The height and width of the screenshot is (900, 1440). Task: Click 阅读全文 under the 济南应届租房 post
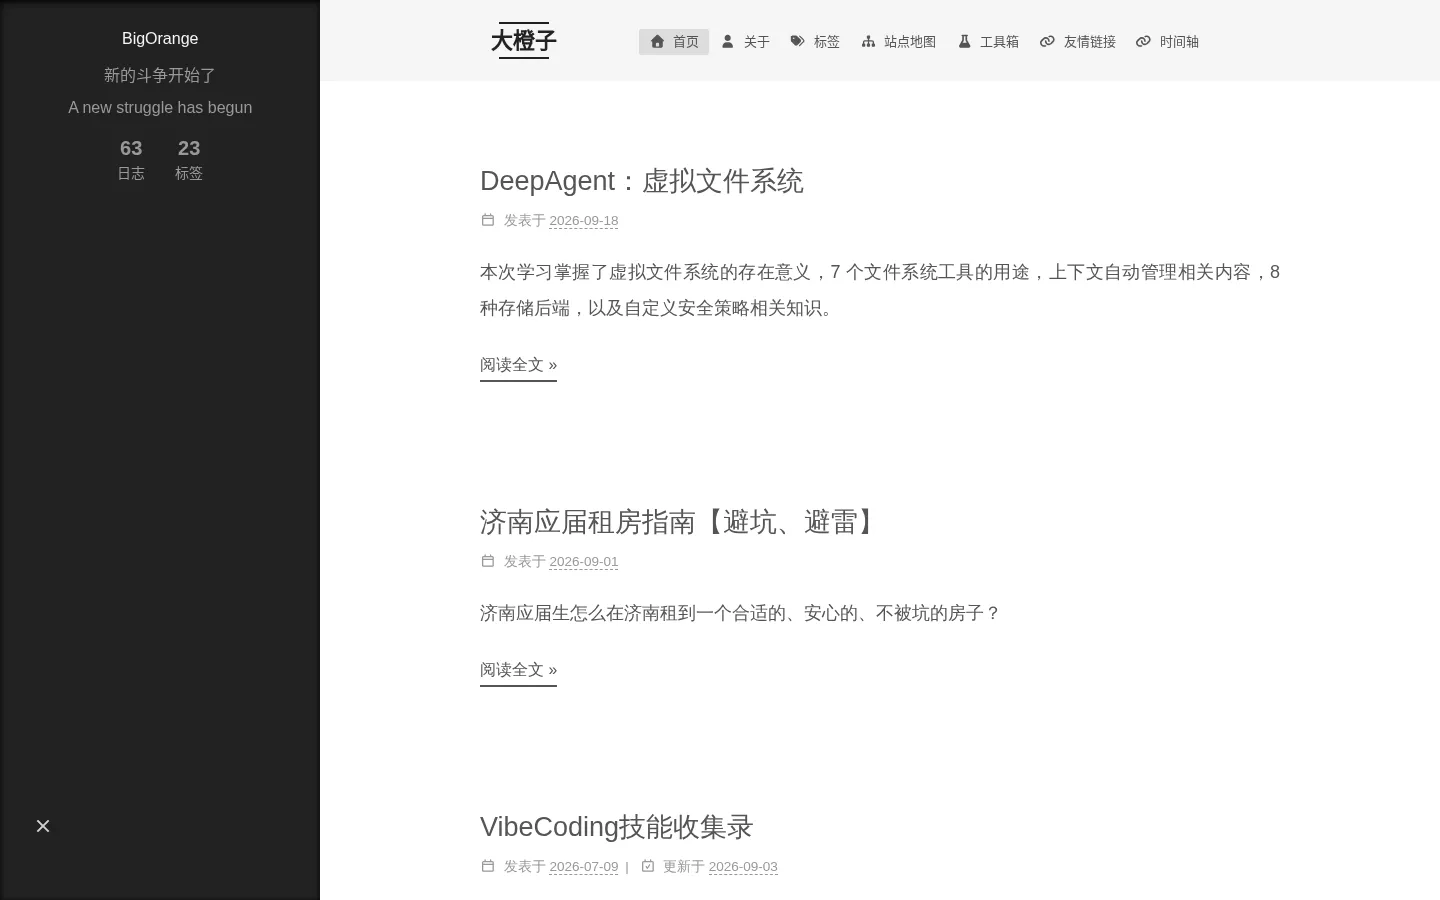(x=518, y=670)
